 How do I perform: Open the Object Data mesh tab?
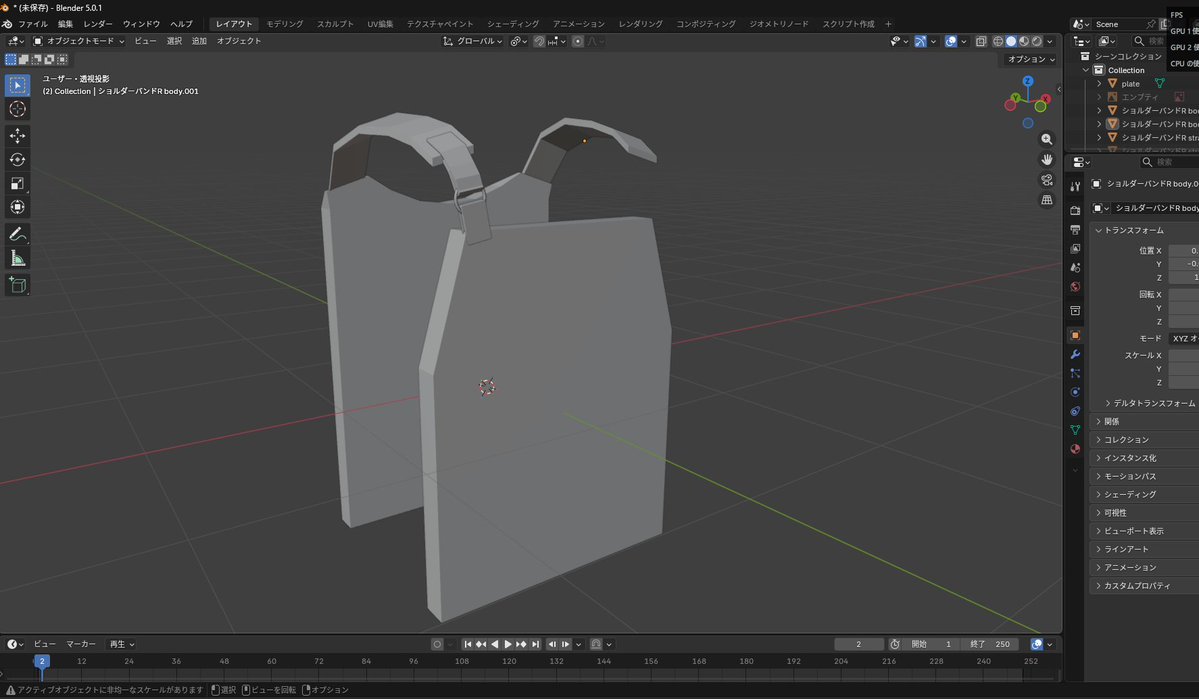(1075, 430)
